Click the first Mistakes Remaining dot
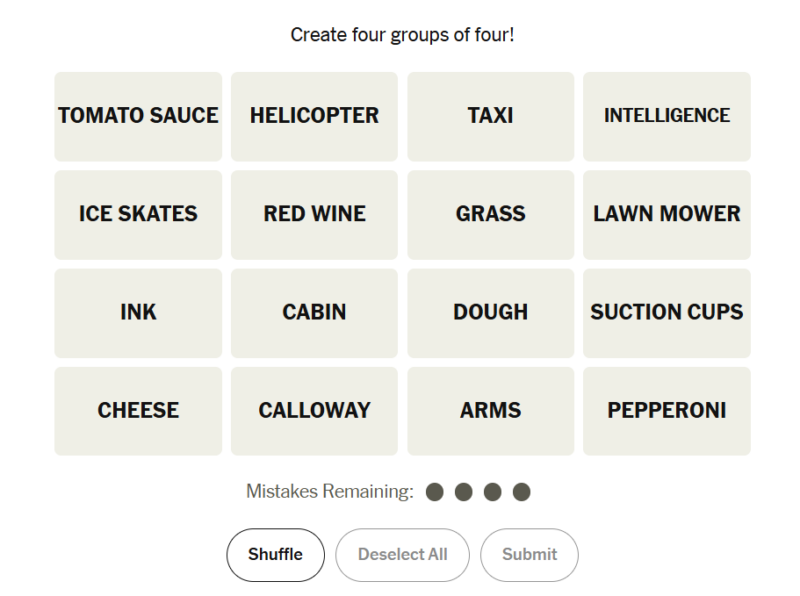This screenshot has width=800, height=596. click(434, 492)
